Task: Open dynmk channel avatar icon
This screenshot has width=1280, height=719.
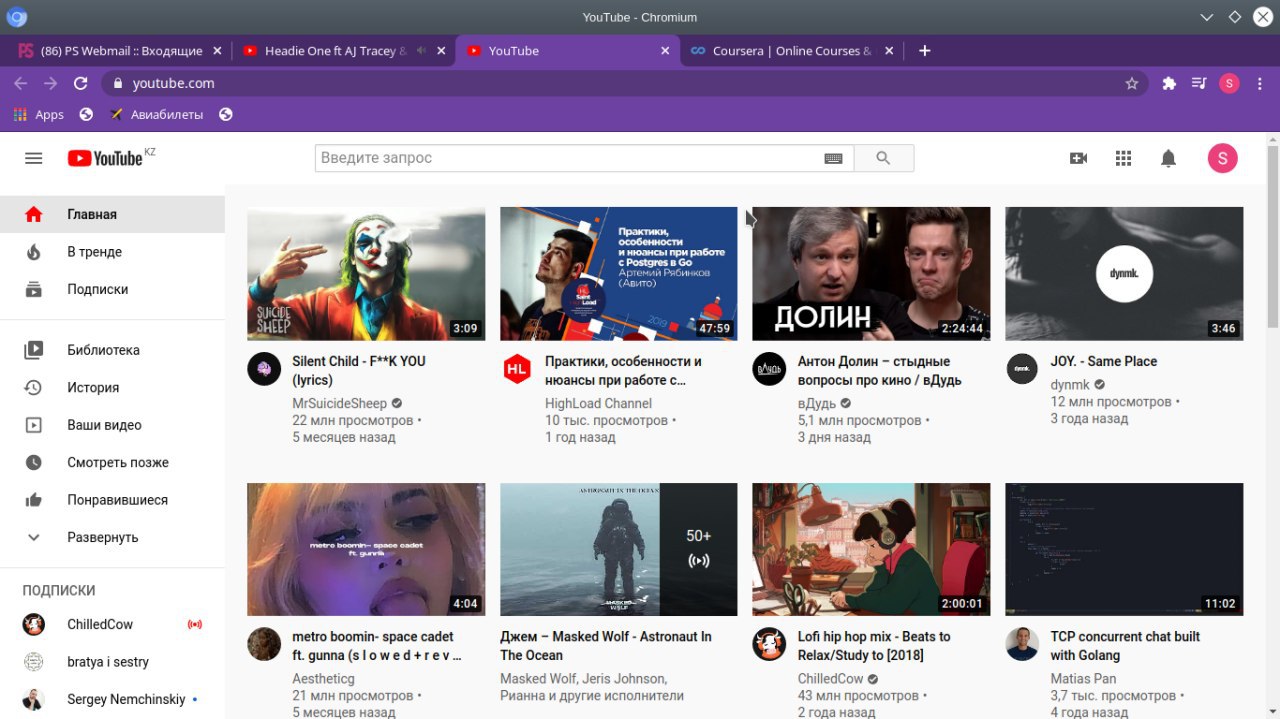Action: (x=1022, y=369)
